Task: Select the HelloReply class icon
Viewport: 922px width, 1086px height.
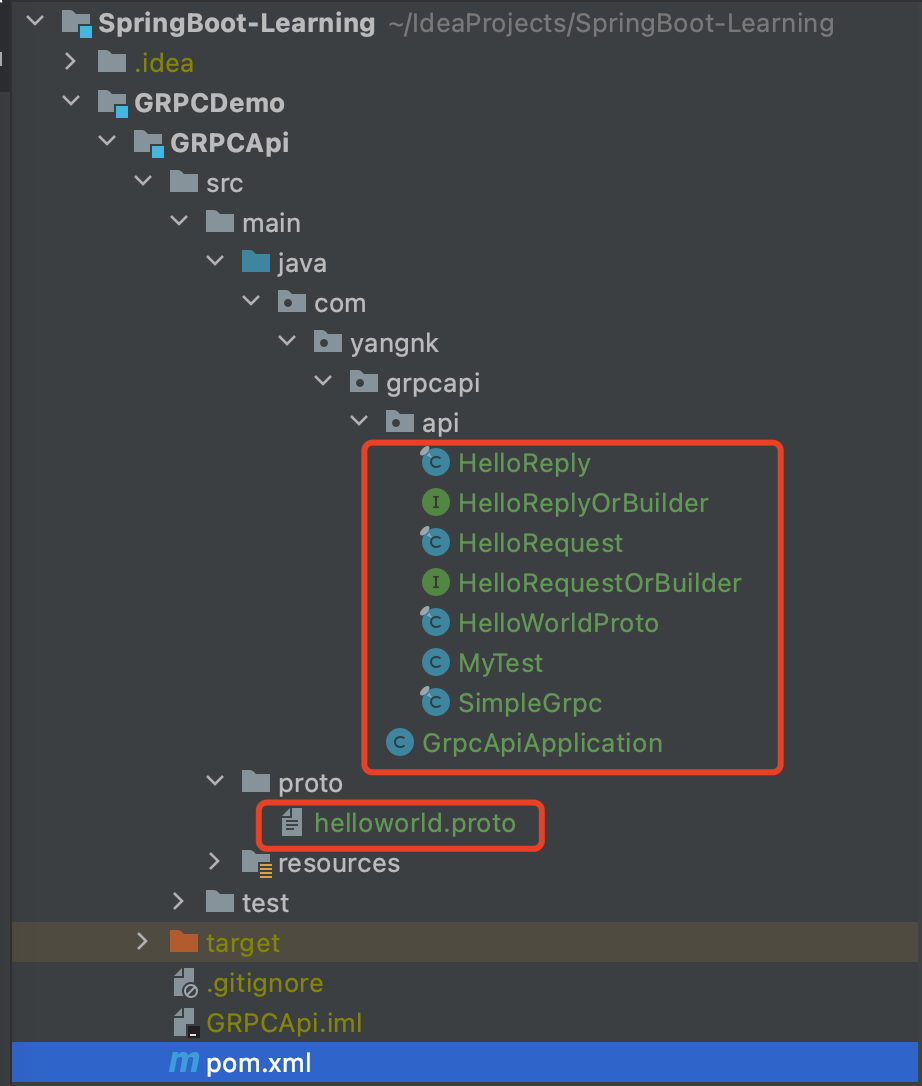Action: (x=434, y=462)
